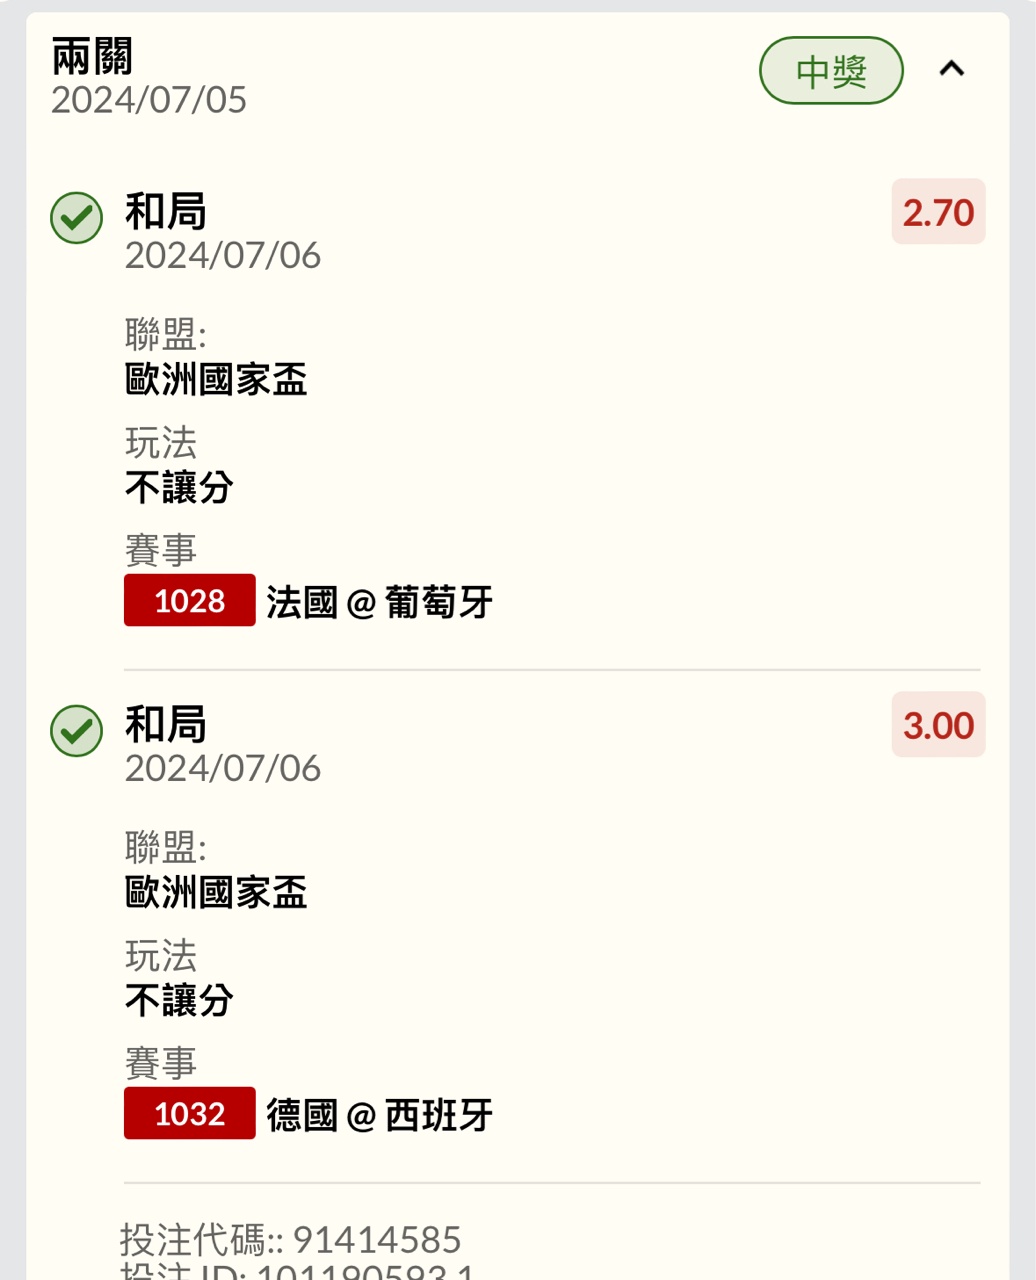This screenshot has height=1280, width=1036.
Task: Select the 2.70 odds badge
Action: coord(938,212)
